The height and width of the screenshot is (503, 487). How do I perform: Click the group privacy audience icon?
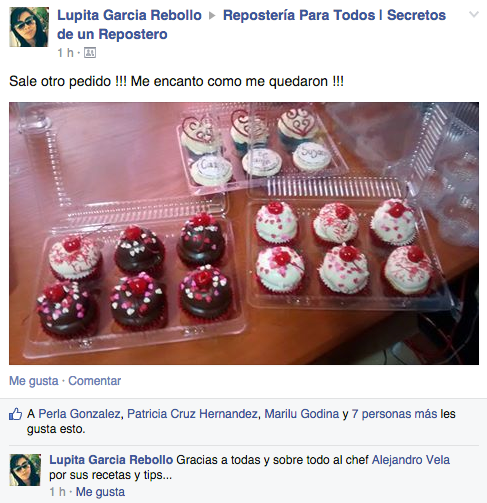pyautogui.click(x=90, y=53)
